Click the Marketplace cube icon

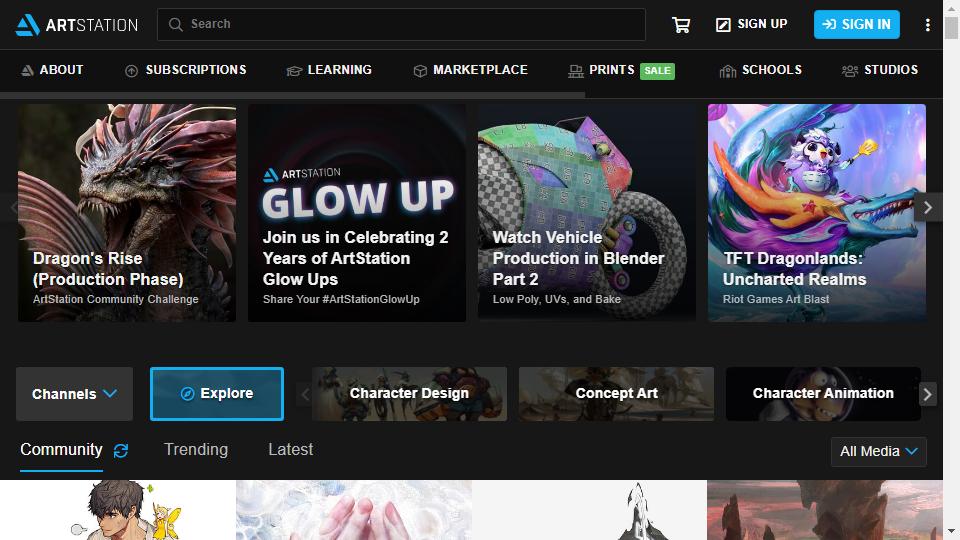420,71
